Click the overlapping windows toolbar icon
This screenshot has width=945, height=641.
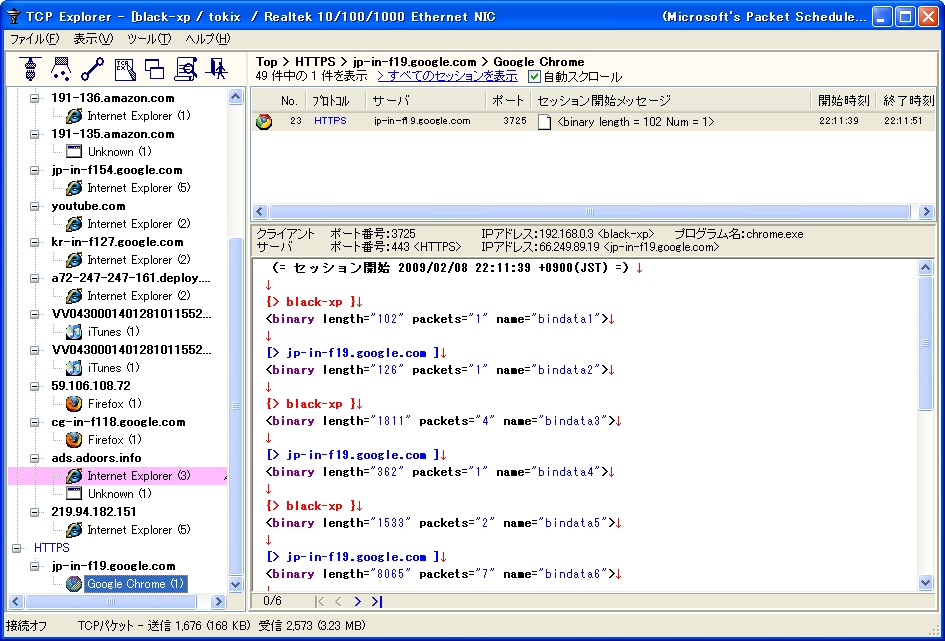(x=154, y=69)
